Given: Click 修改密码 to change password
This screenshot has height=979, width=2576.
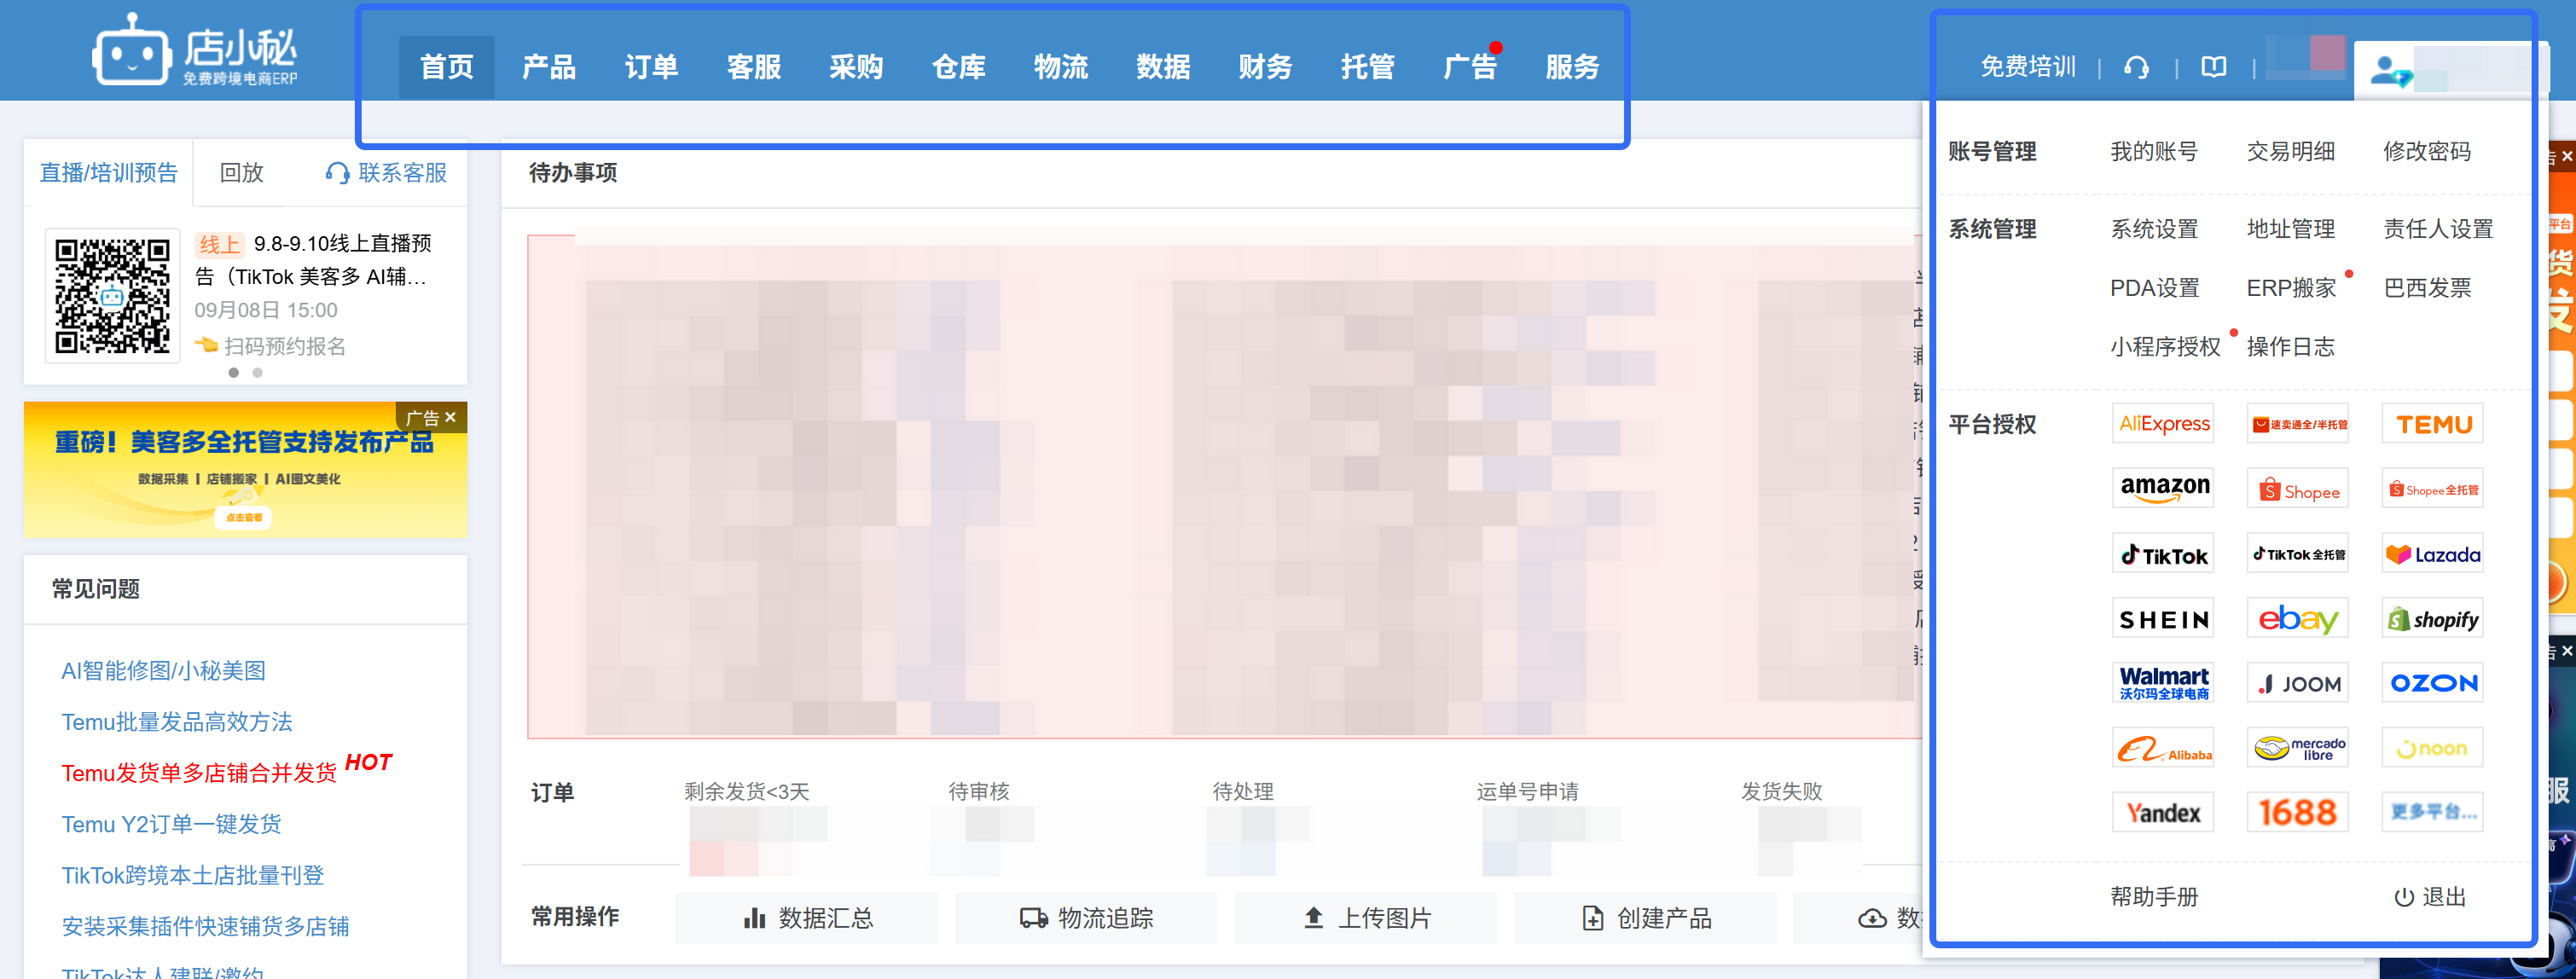Looking at the screenshot, I should [x=2427, y=151].
